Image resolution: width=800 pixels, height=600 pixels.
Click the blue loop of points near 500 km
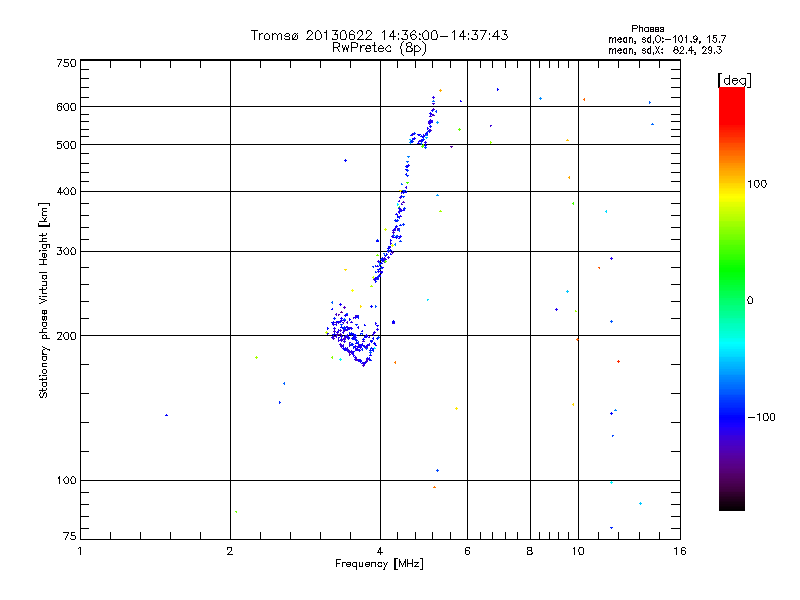pos(417,139)
